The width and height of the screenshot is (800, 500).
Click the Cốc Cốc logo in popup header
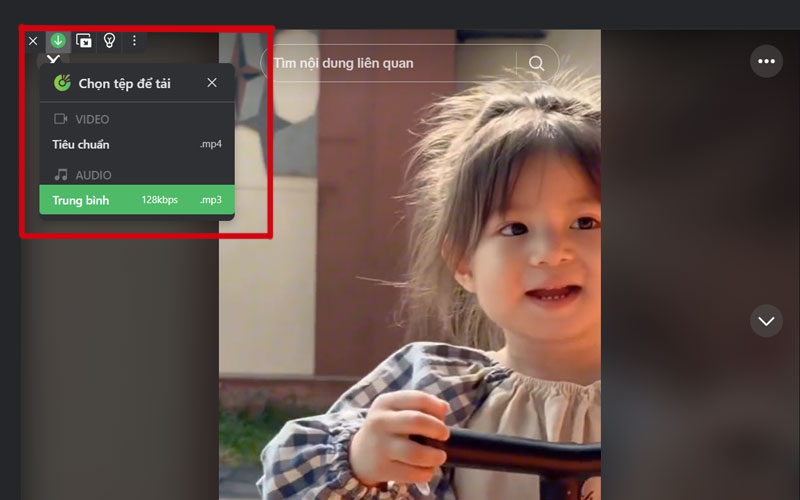point(62,83)
